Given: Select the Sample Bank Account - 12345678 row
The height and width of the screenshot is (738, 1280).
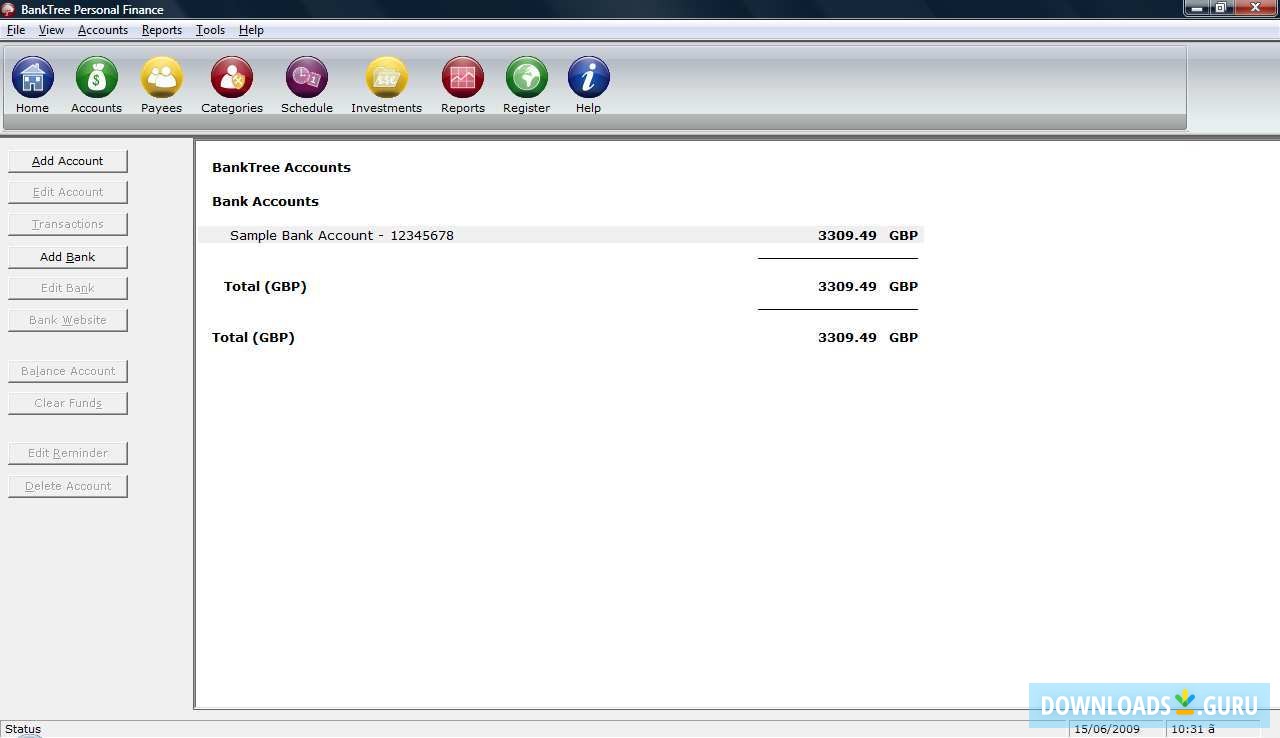Looking at the screenshot, I should pos(561,235).
